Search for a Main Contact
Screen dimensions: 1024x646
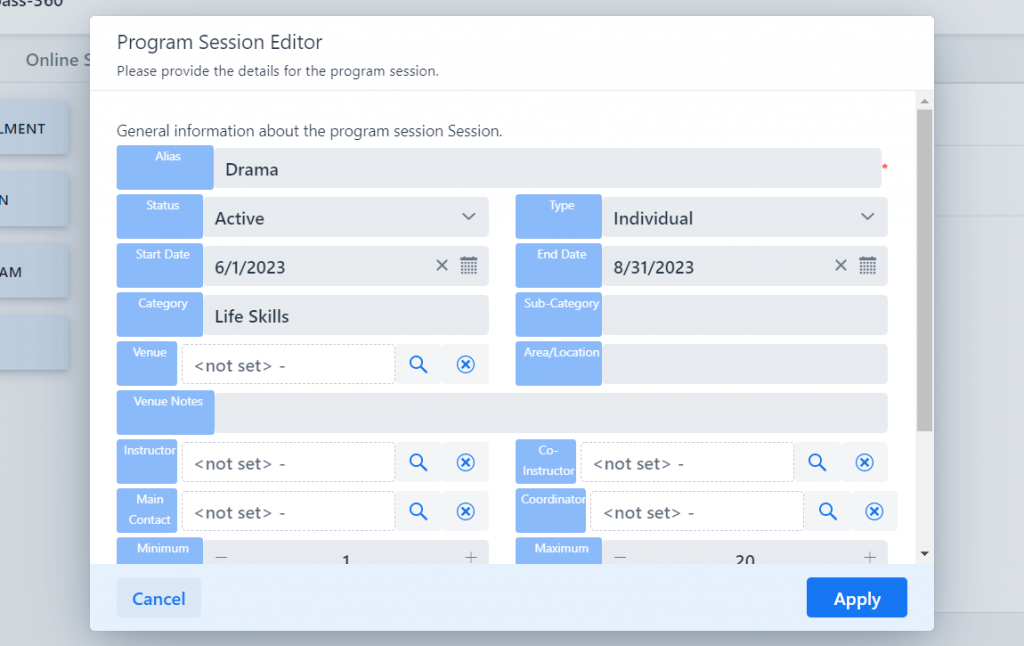click(418, 511)
